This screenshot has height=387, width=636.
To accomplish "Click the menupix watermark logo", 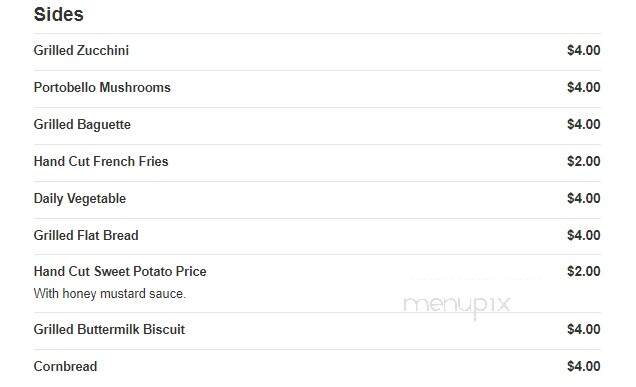I will (x=457, y=305).
